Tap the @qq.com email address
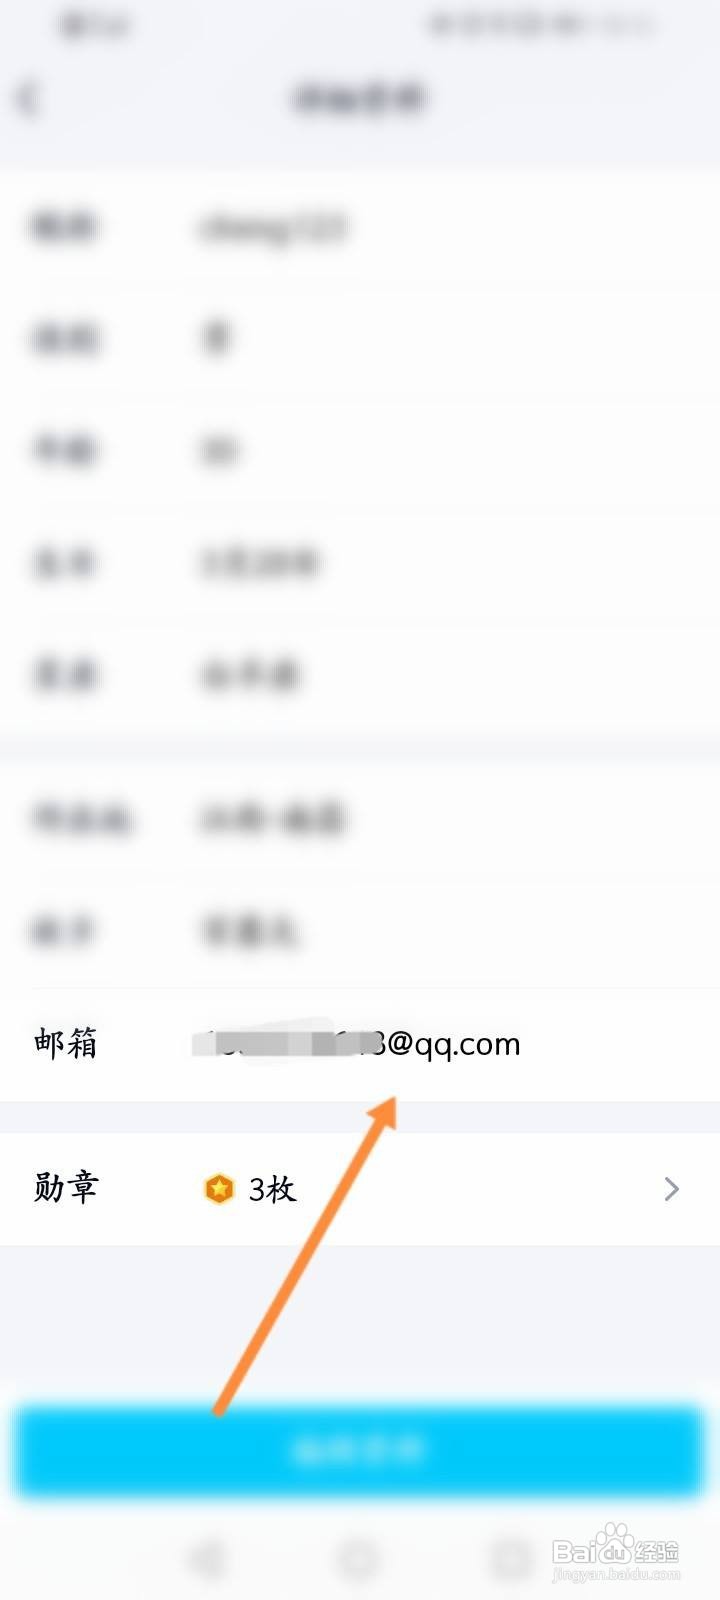720x1600 pixels. pos(356,1043)
